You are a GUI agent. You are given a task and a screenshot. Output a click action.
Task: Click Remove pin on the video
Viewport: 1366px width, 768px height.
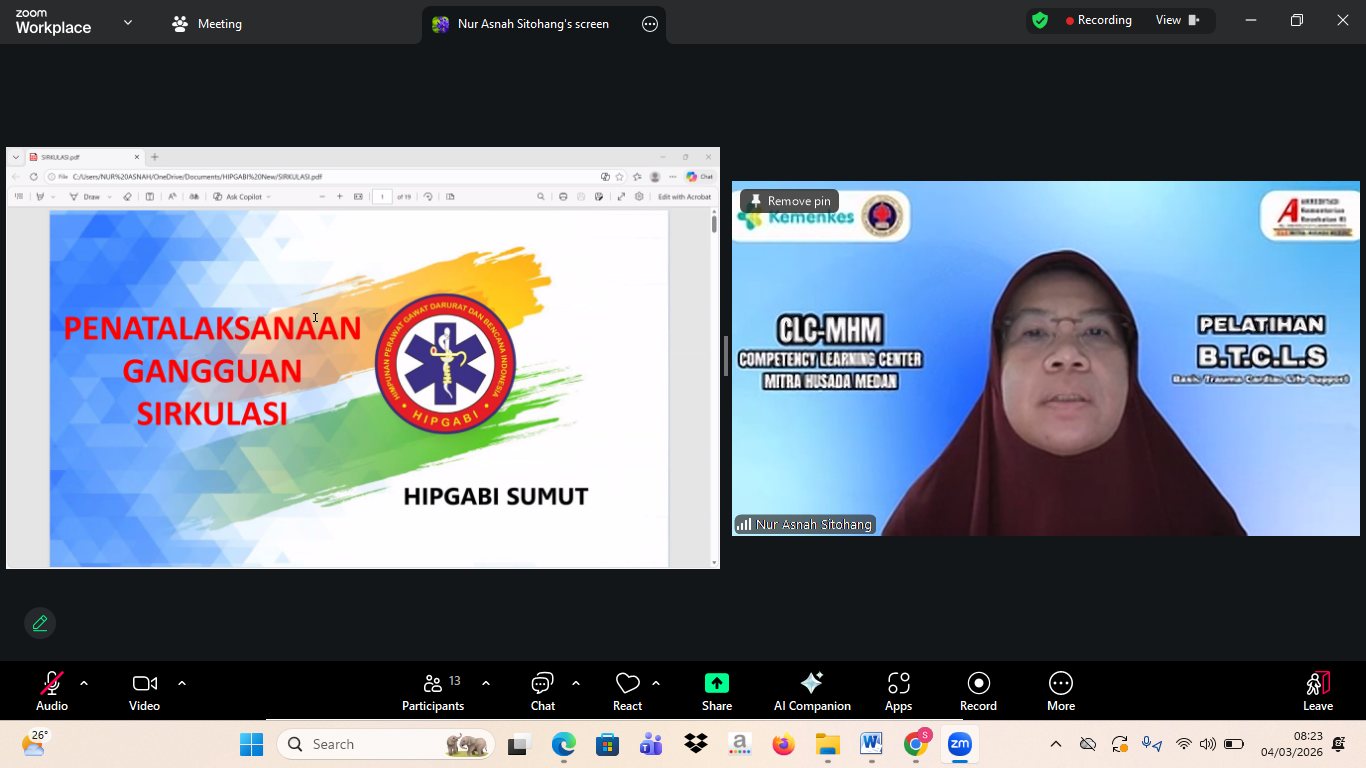790,201
